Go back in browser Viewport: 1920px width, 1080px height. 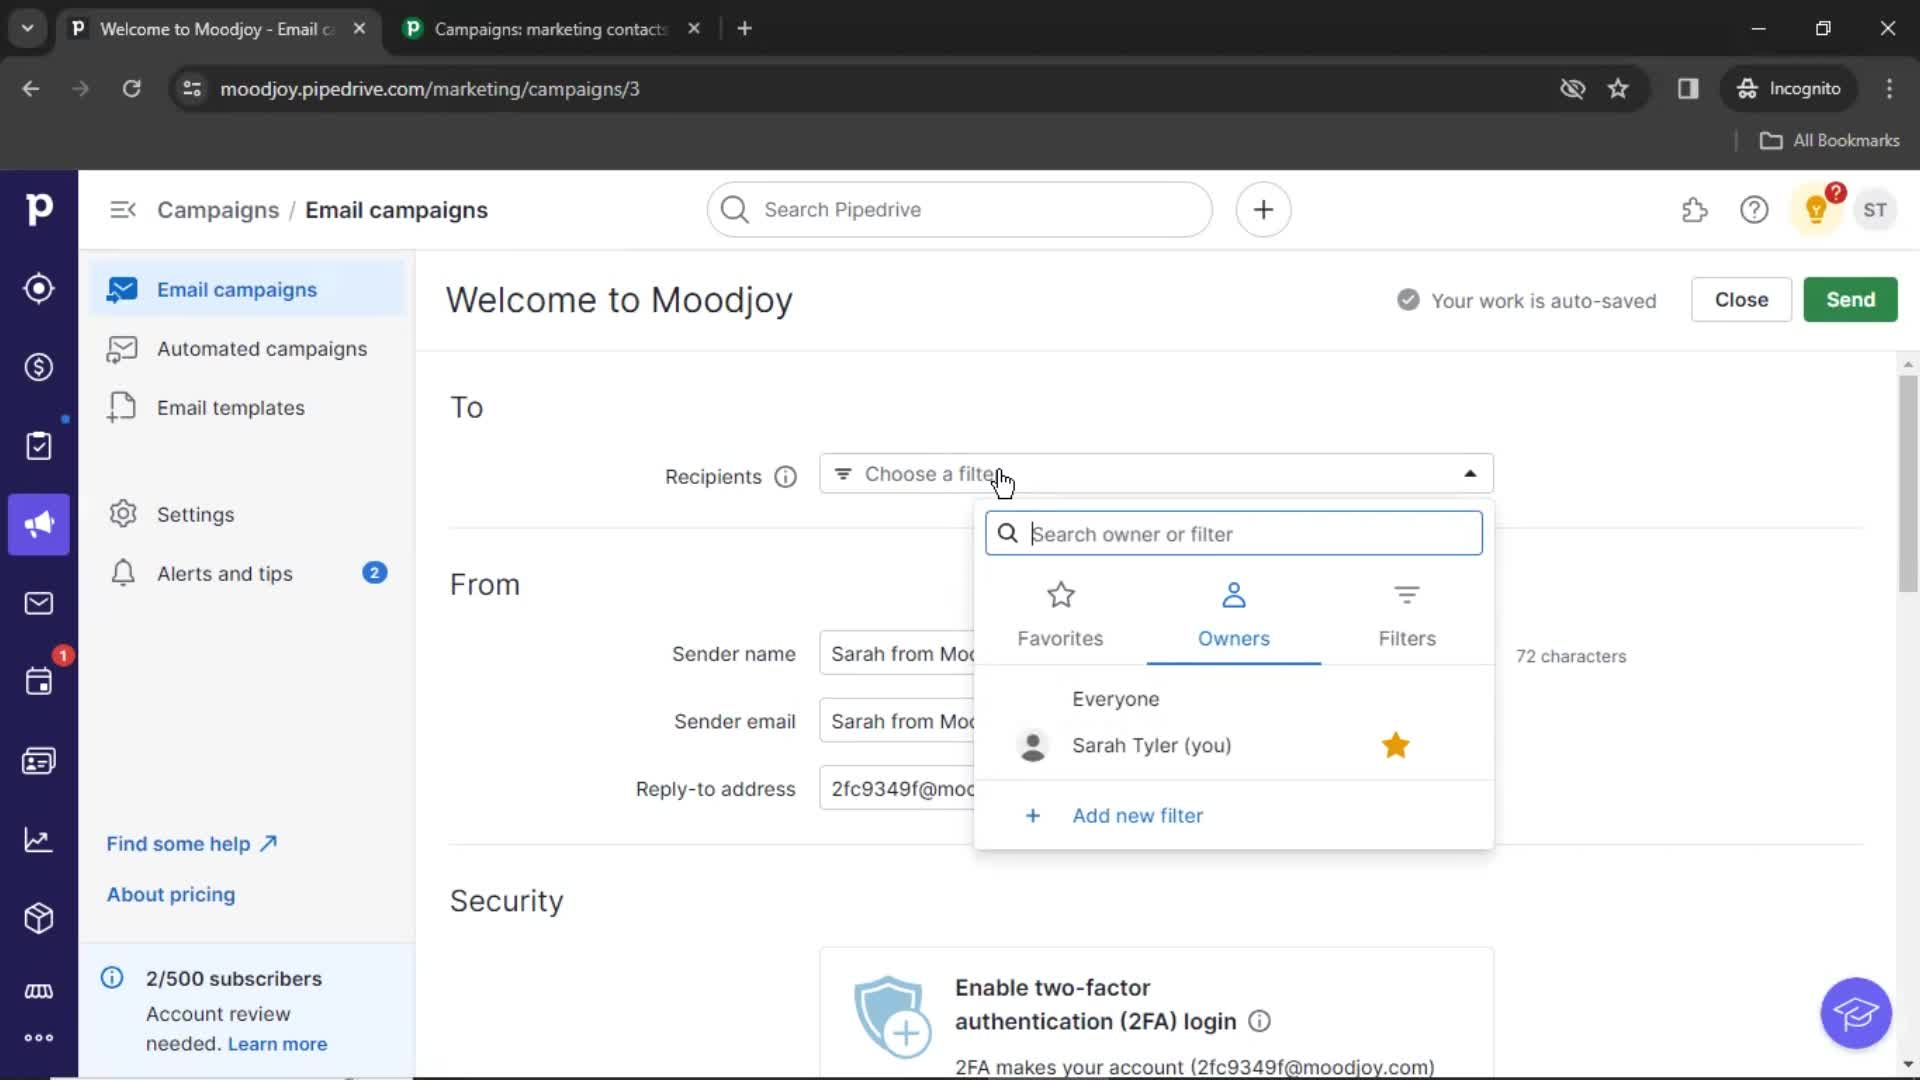point(31,89)
